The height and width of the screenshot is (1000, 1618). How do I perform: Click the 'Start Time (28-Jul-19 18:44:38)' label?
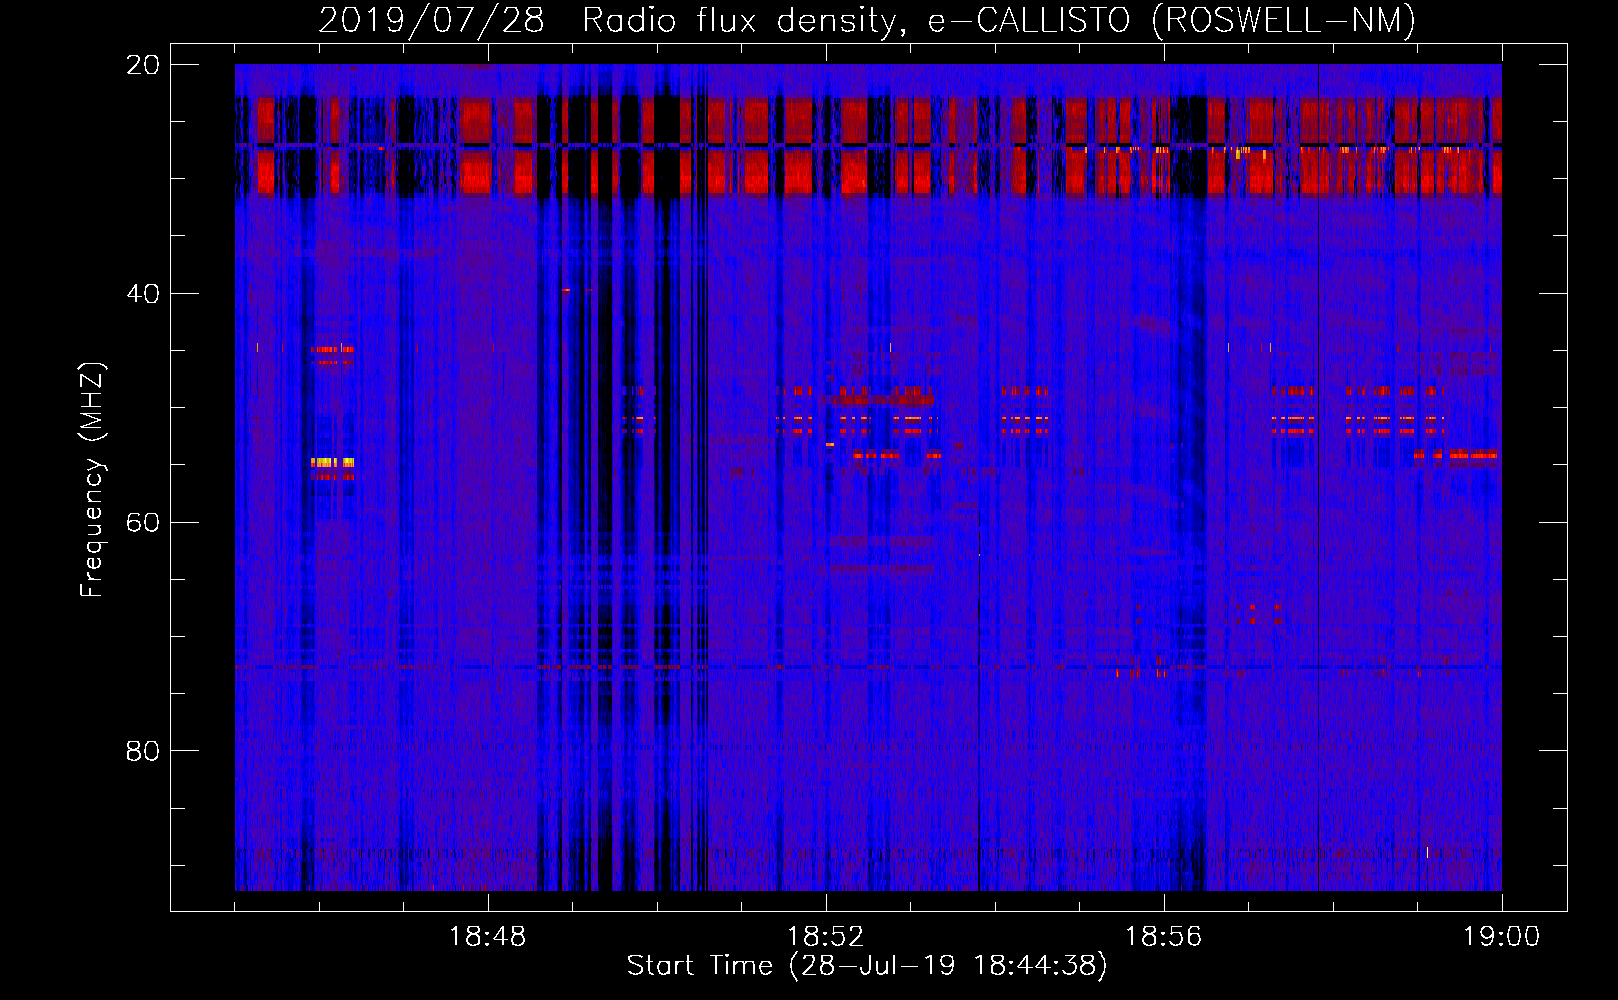coord(867,966)
